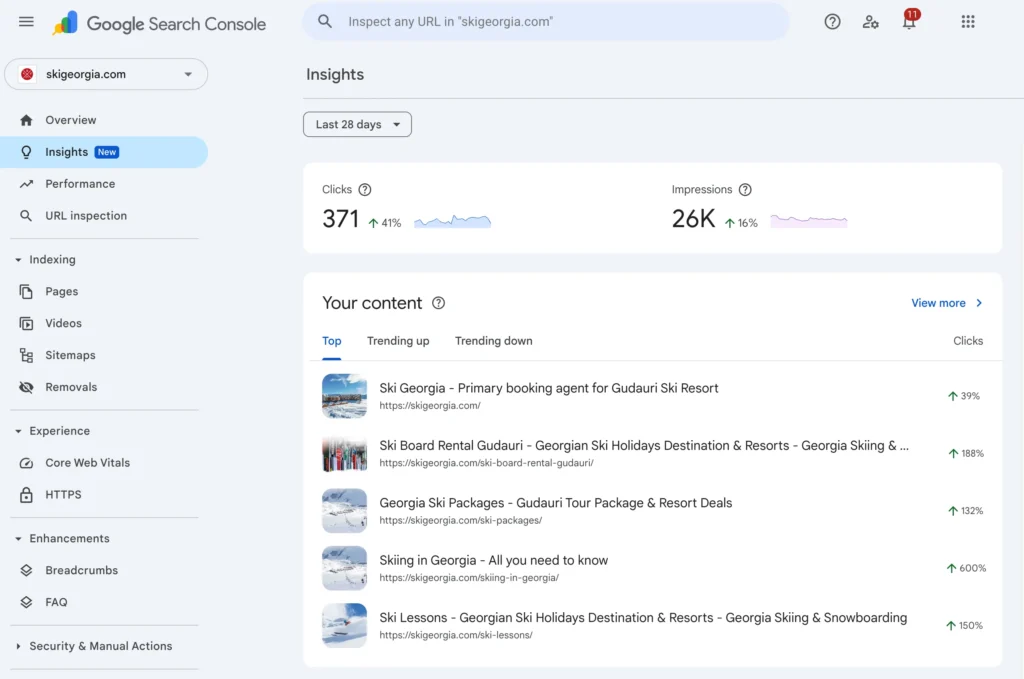Open the Google apps grid
Screen dimensions: 1024x679
tap(967, 21)
